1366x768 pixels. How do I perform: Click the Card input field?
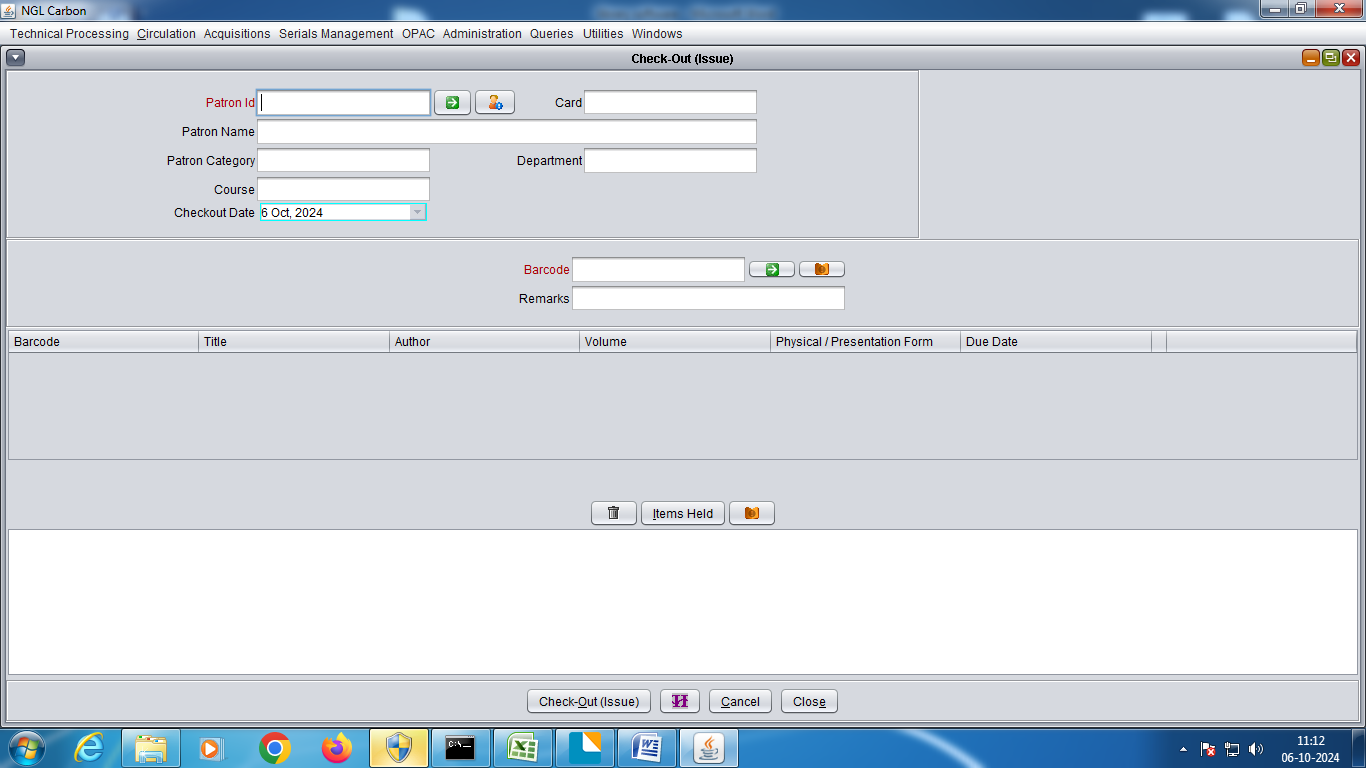(x=670, y=102)
